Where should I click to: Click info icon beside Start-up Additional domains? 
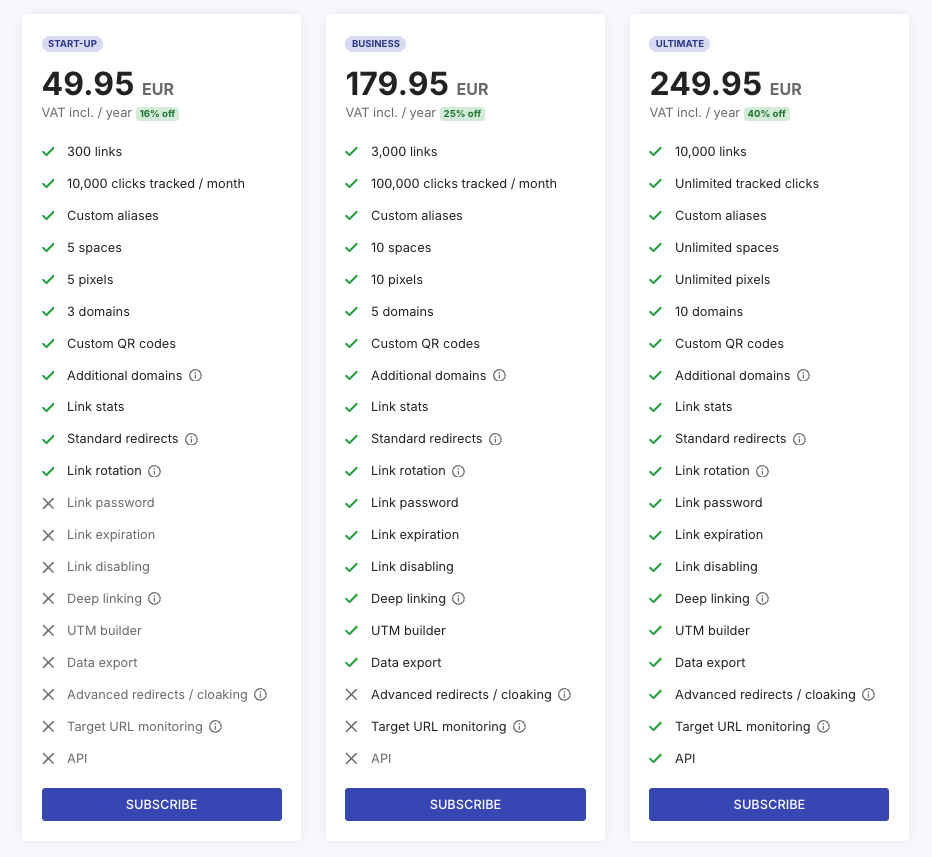pyautogui.click(x=196, y=376)
